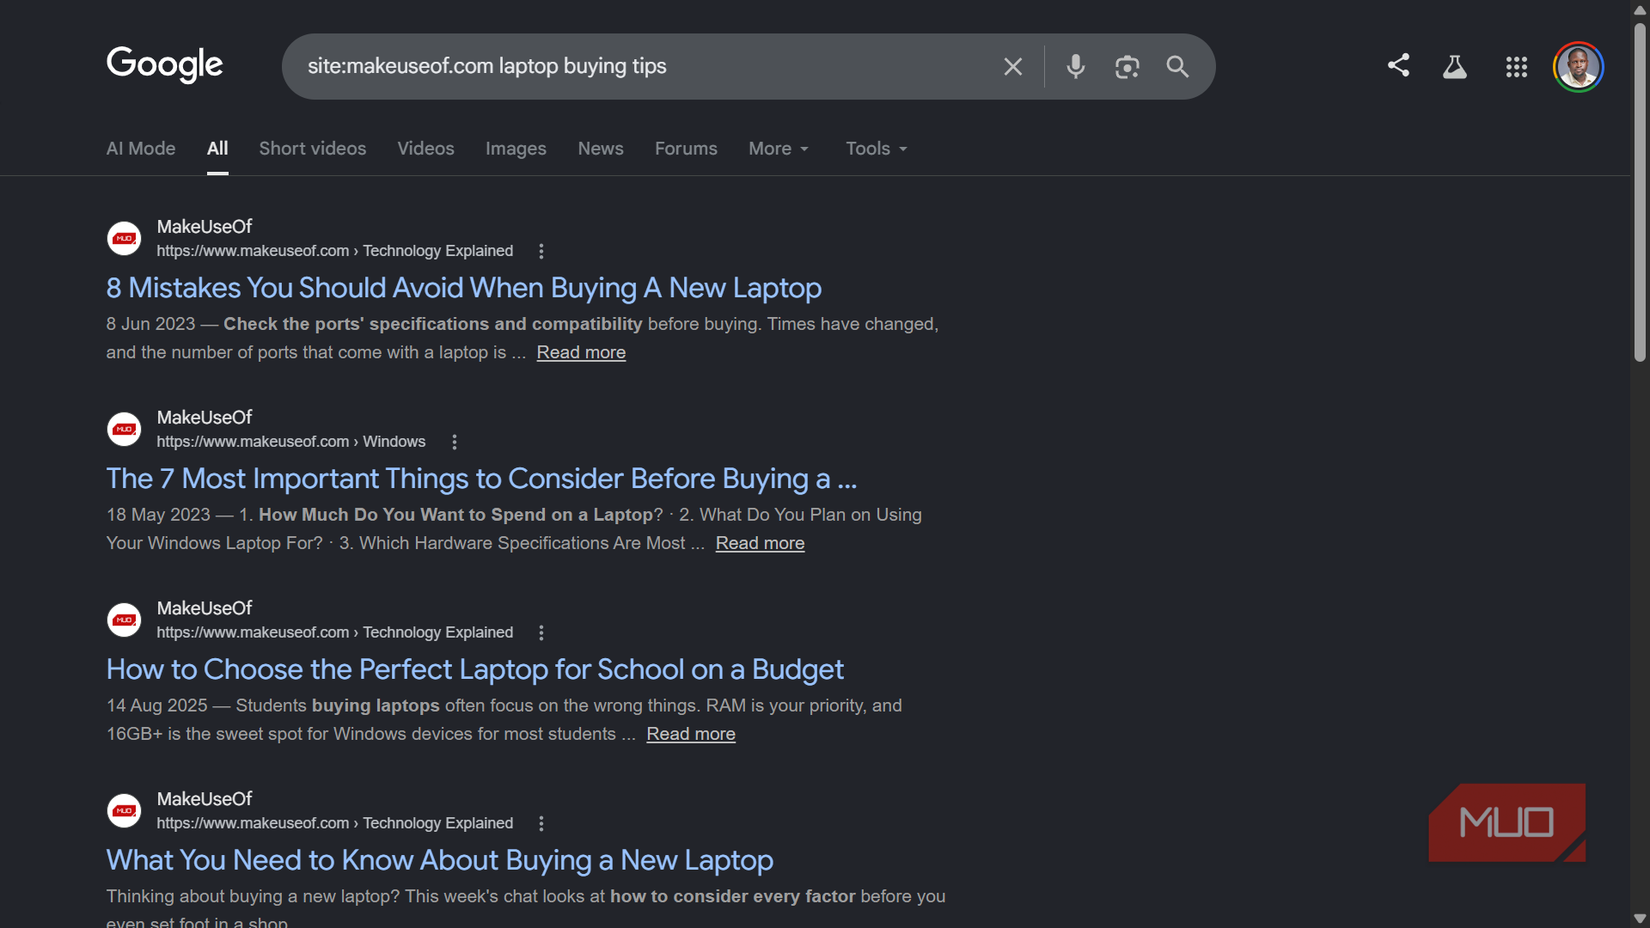Viewport: 1650px width, 928px height.
Task: Click the makeuseof.com URL above School on a Budget
Action: [x=335, y=633]
